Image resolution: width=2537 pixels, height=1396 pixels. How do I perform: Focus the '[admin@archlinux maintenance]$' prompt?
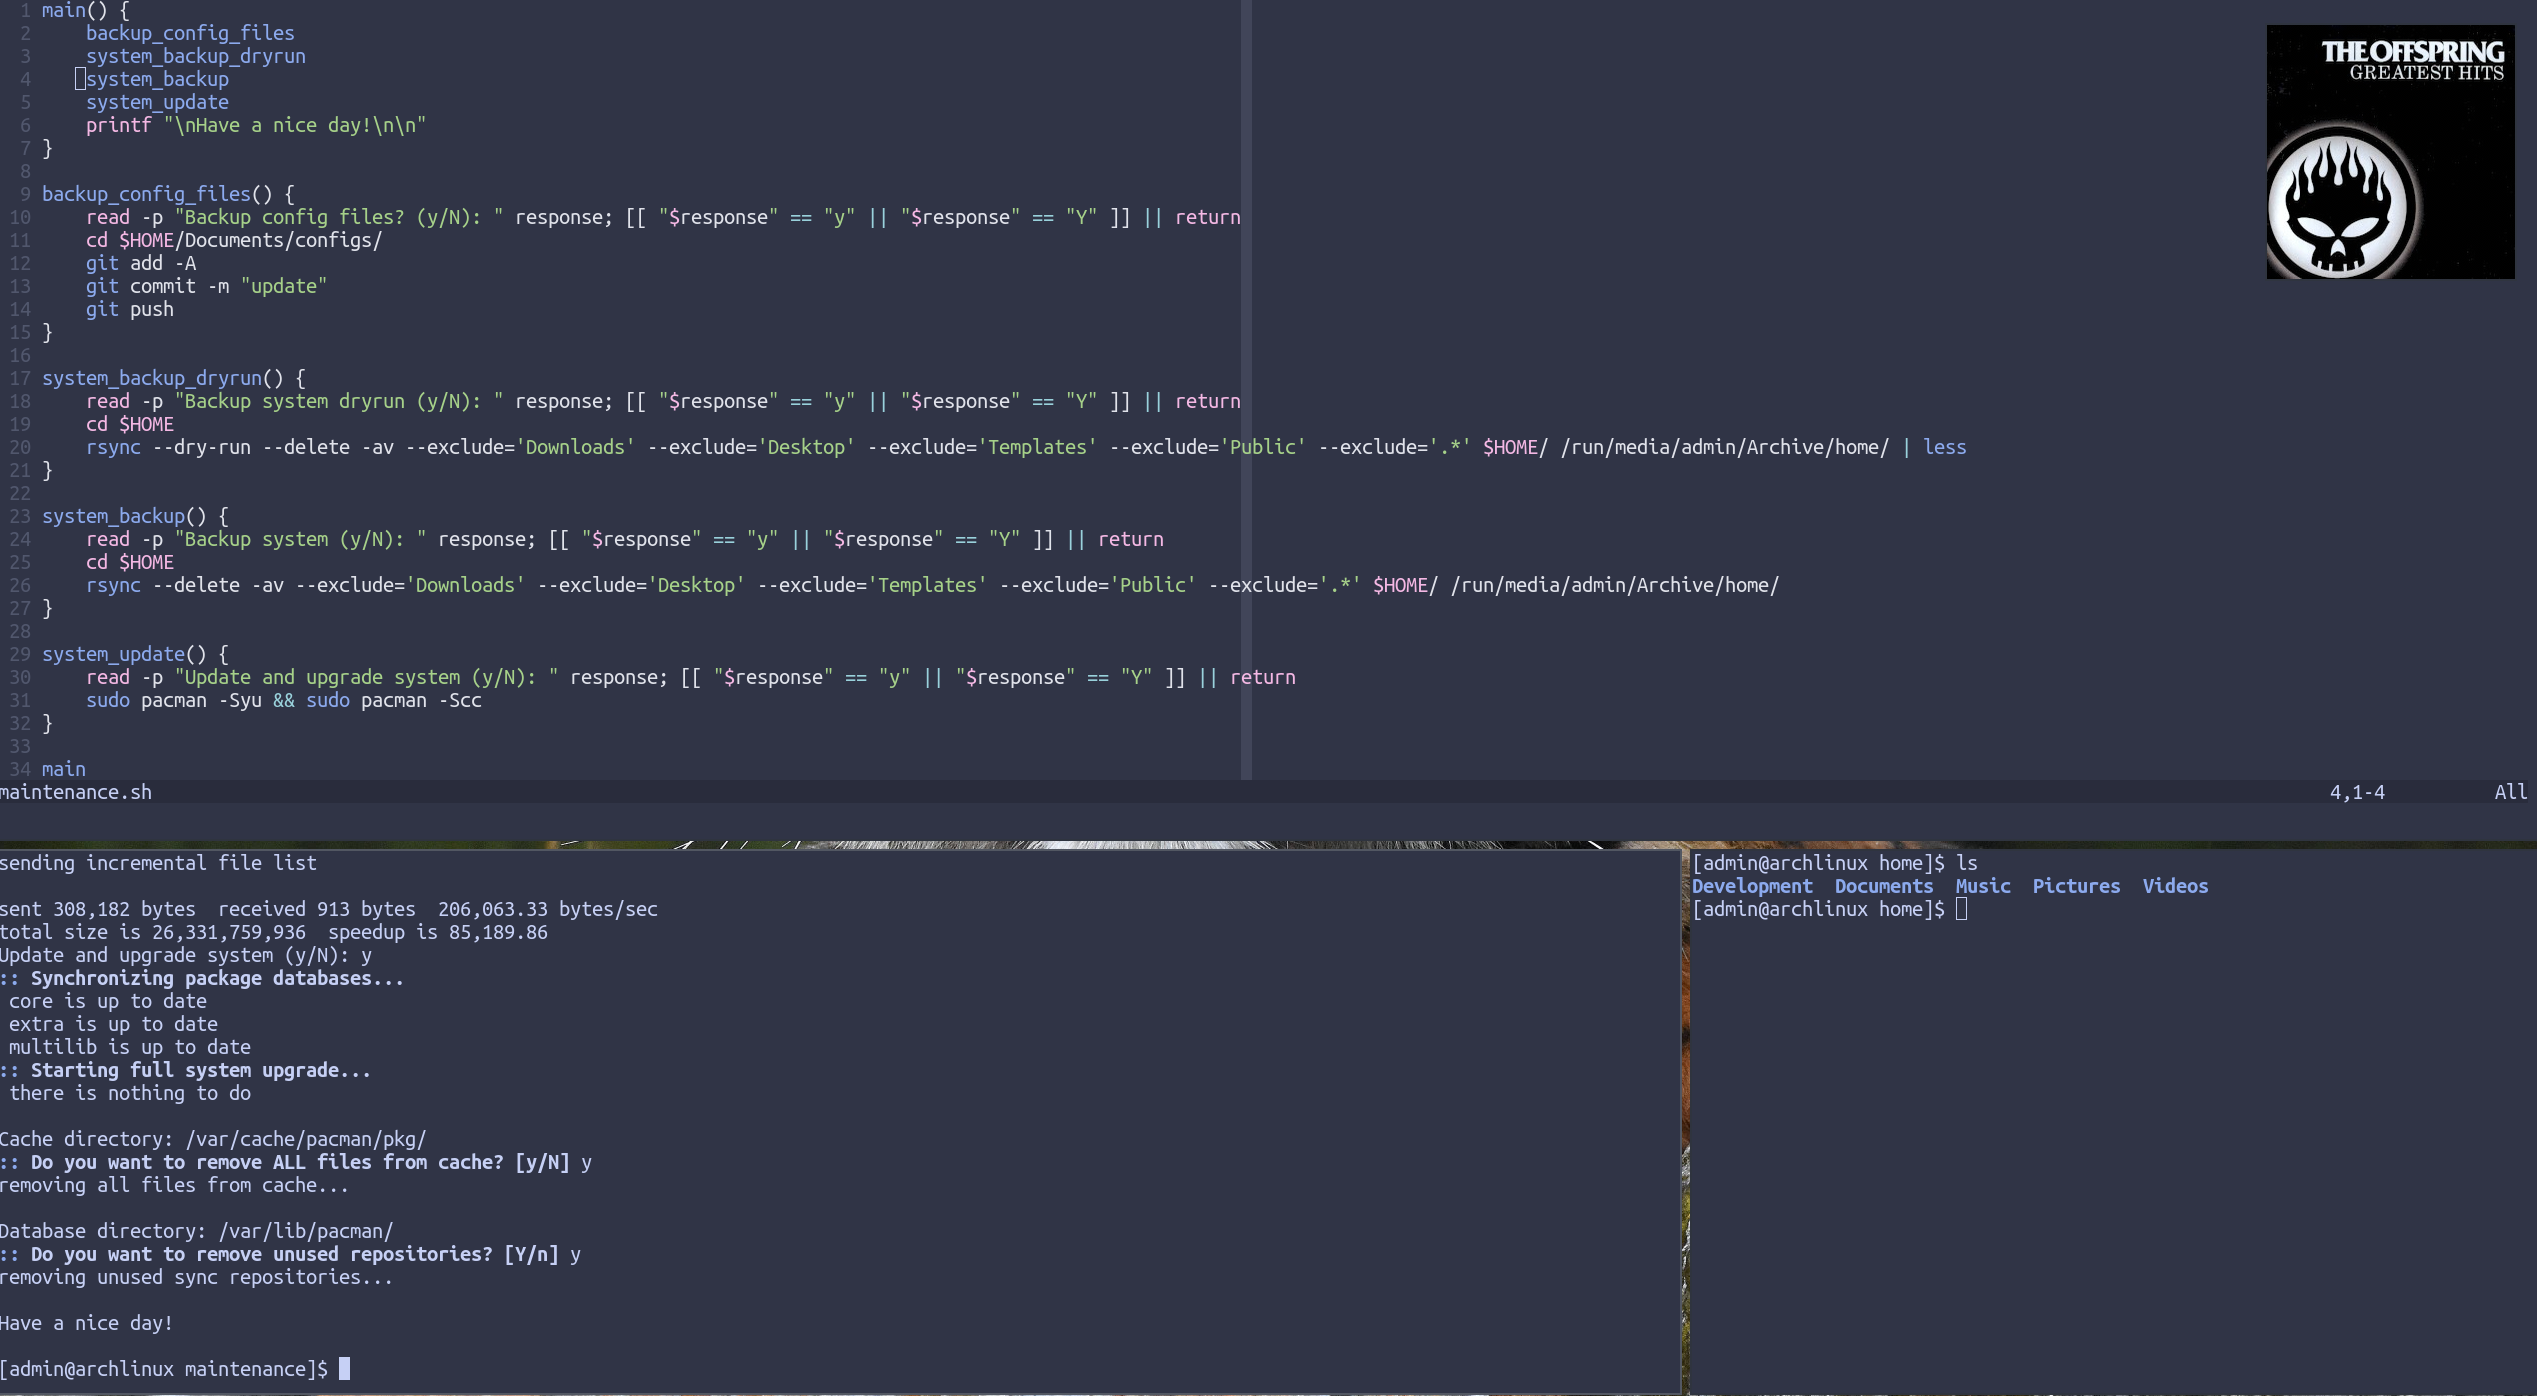[x=164, y=1369]
